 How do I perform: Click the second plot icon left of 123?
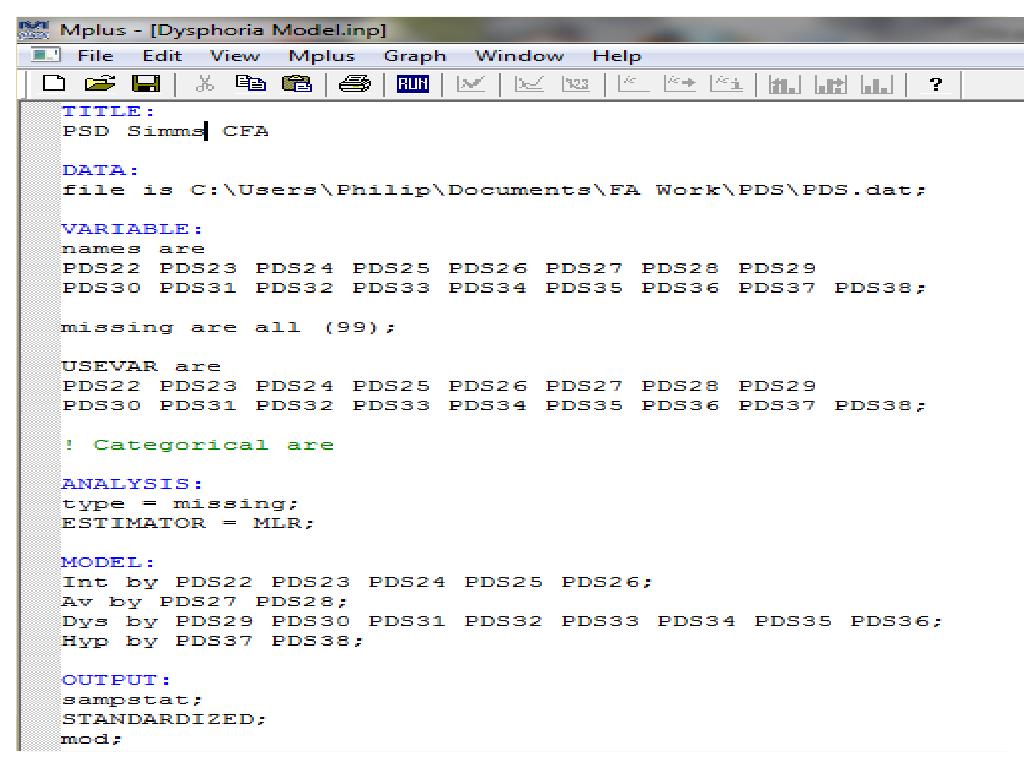[529, 84]
